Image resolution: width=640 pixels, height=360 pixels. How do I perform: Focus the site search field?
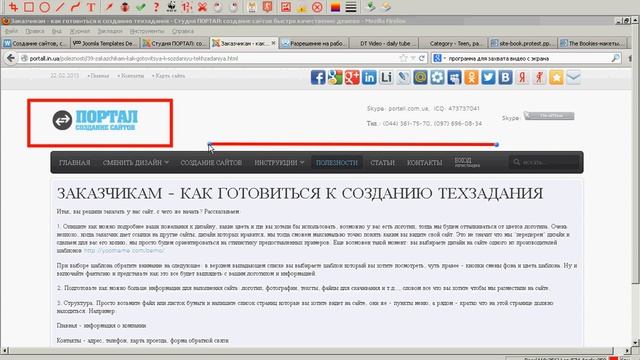pyautogui.click(x=545, y=162)
